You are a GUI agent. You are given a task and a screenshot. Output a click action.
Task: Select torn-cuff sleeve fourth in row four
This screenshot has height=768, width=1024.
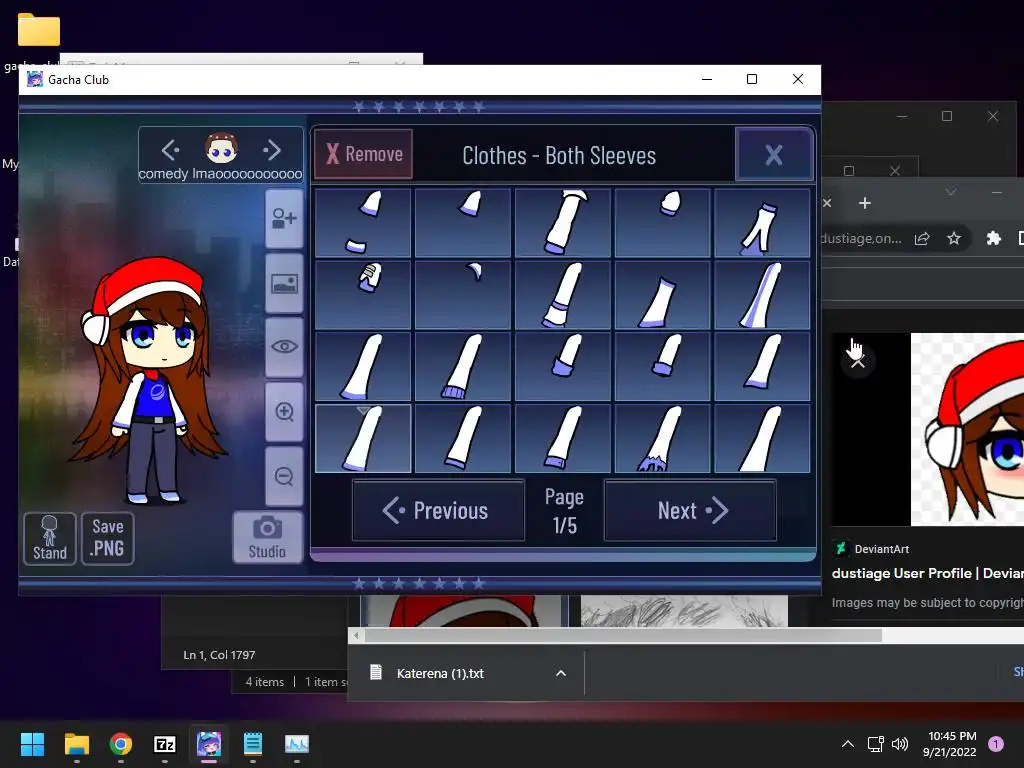pos(663,438)
